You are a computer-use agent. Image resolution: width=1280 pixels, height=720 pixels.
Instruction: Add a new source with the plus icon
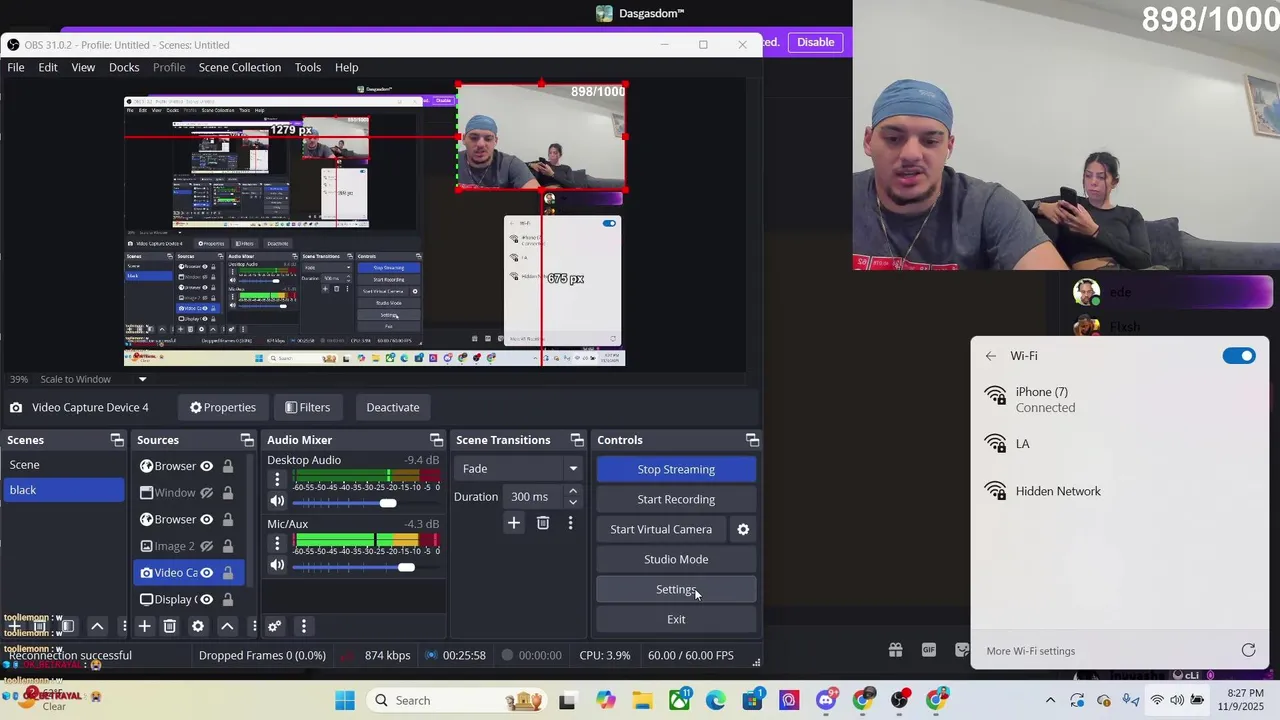(144, 626)
